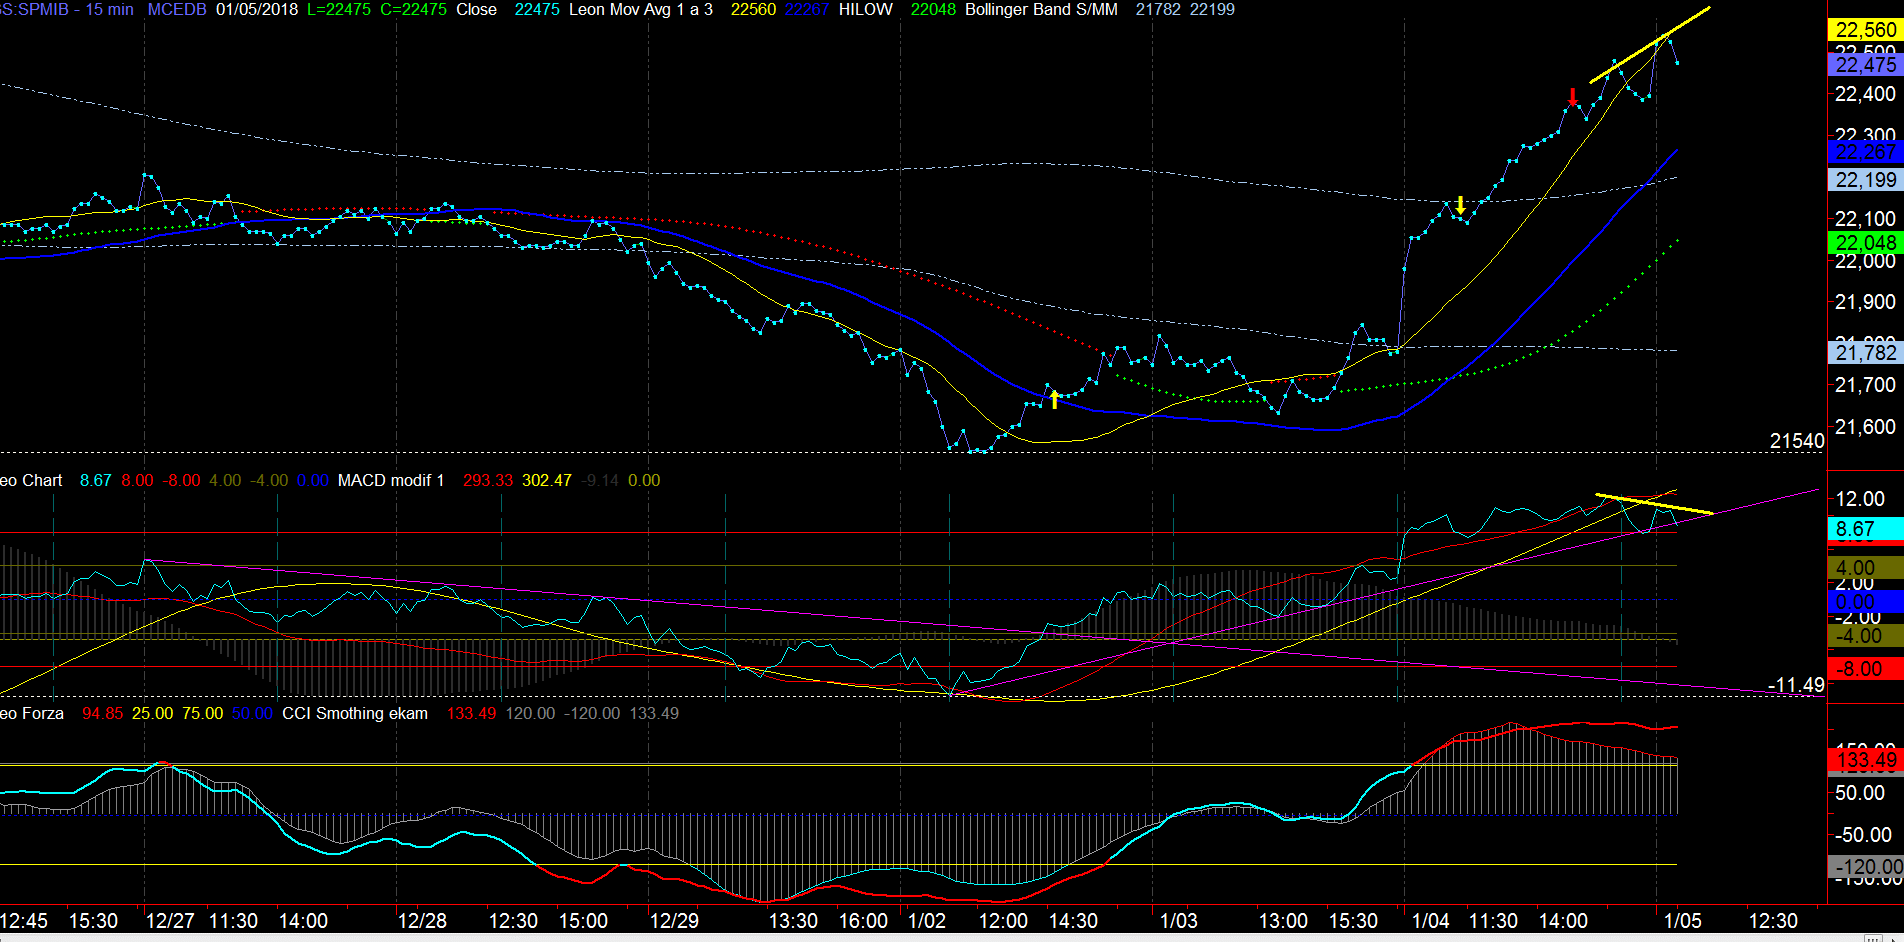This screenshot has width=1904, height=942.
Task: Click the 1/04 date on time axis
Action: point(1430,921)
